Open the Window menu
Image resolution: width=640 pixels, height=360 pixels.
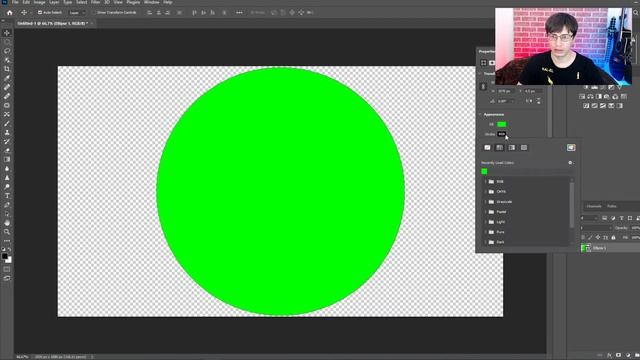click(x=151, y=2)
